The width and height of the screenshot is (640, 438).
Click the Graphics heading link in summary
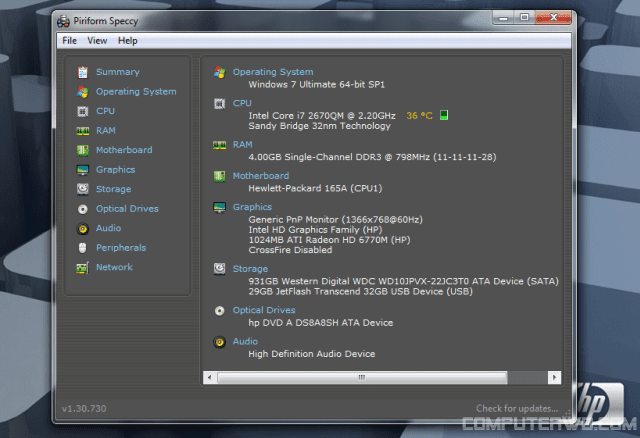pyautogui.click(x=252, y=207)
